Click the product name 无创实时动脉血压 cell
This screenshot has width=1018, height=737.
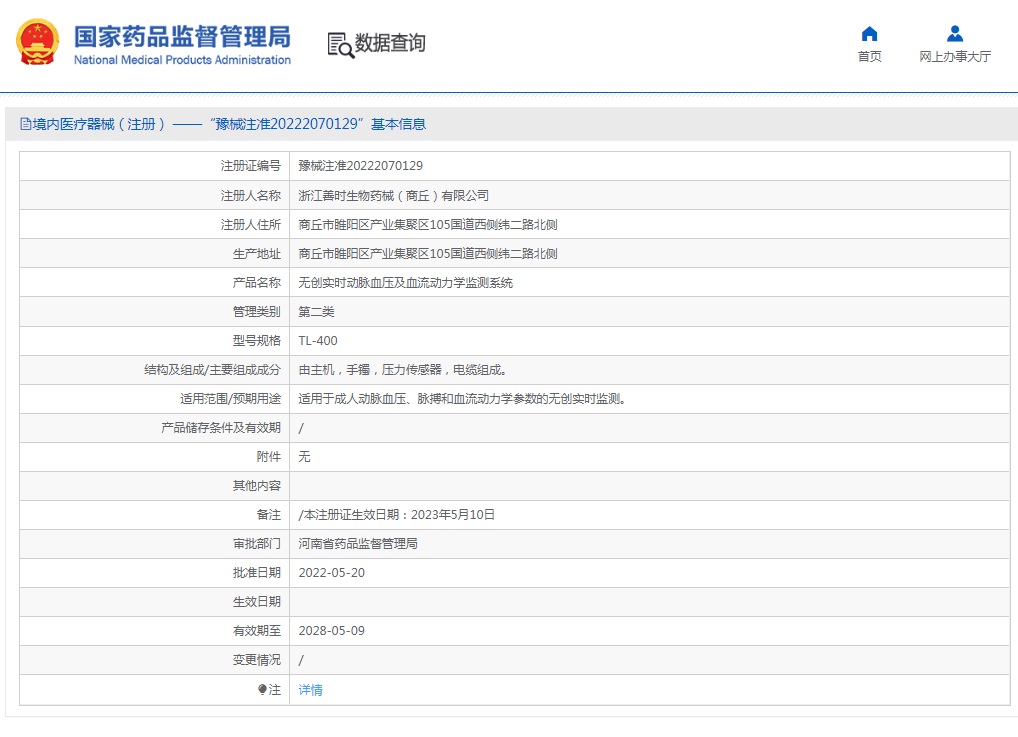pos(405,283)
